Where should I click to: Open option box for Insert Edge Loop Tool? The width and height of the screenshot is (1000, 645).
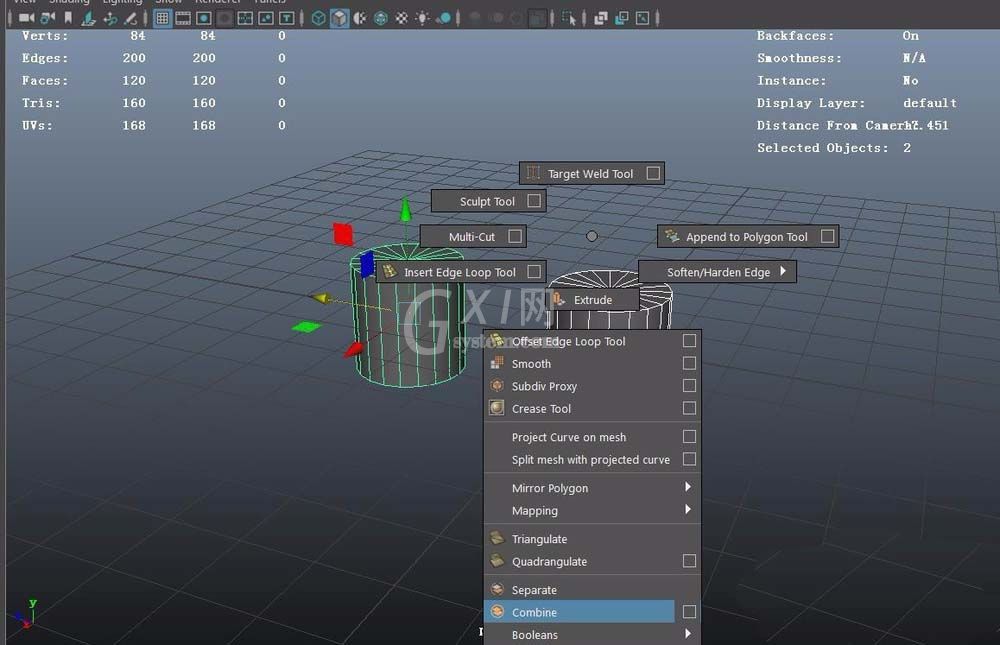(534, 272)
